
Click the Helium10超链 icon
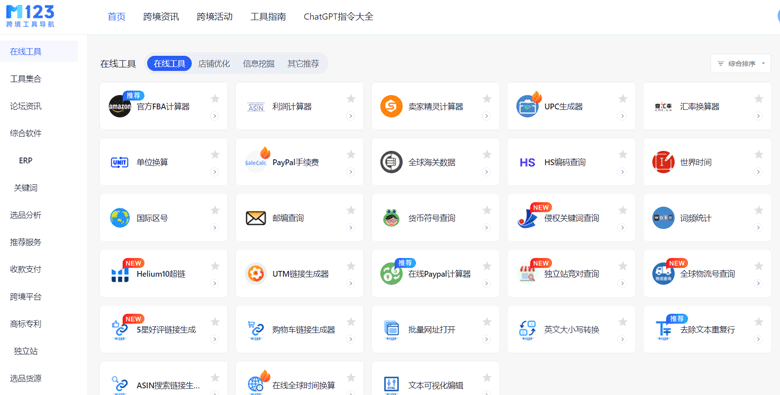tap(120, 274)
